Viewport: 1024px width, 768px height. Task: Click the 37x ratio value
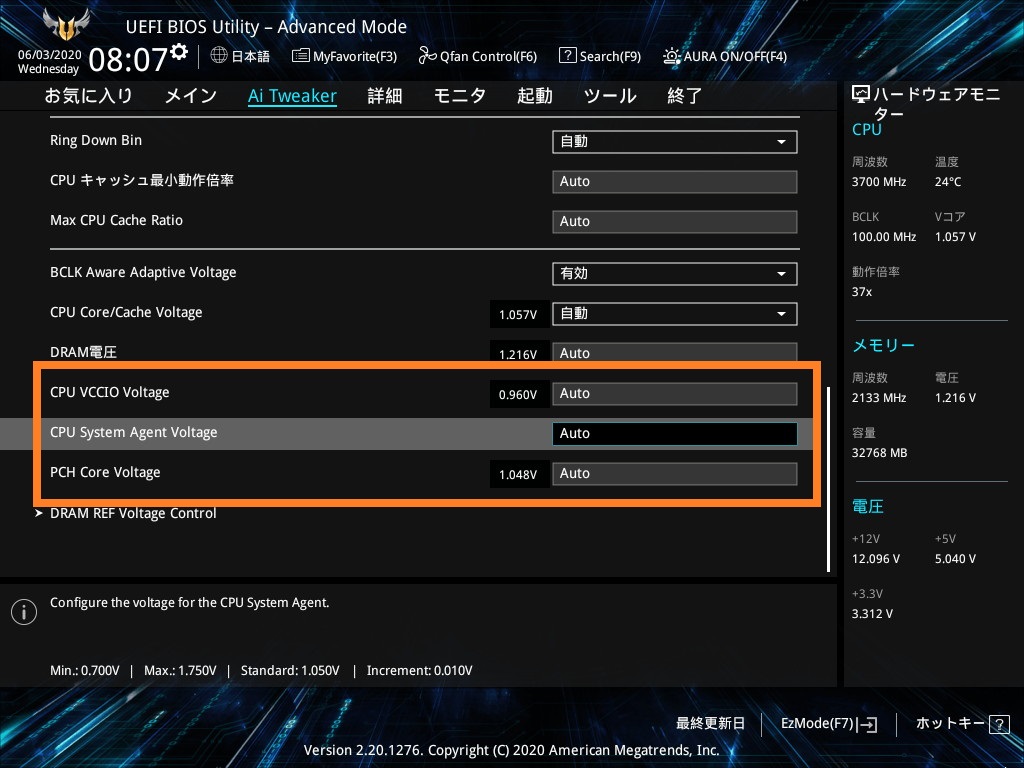[x=862, y=292]
